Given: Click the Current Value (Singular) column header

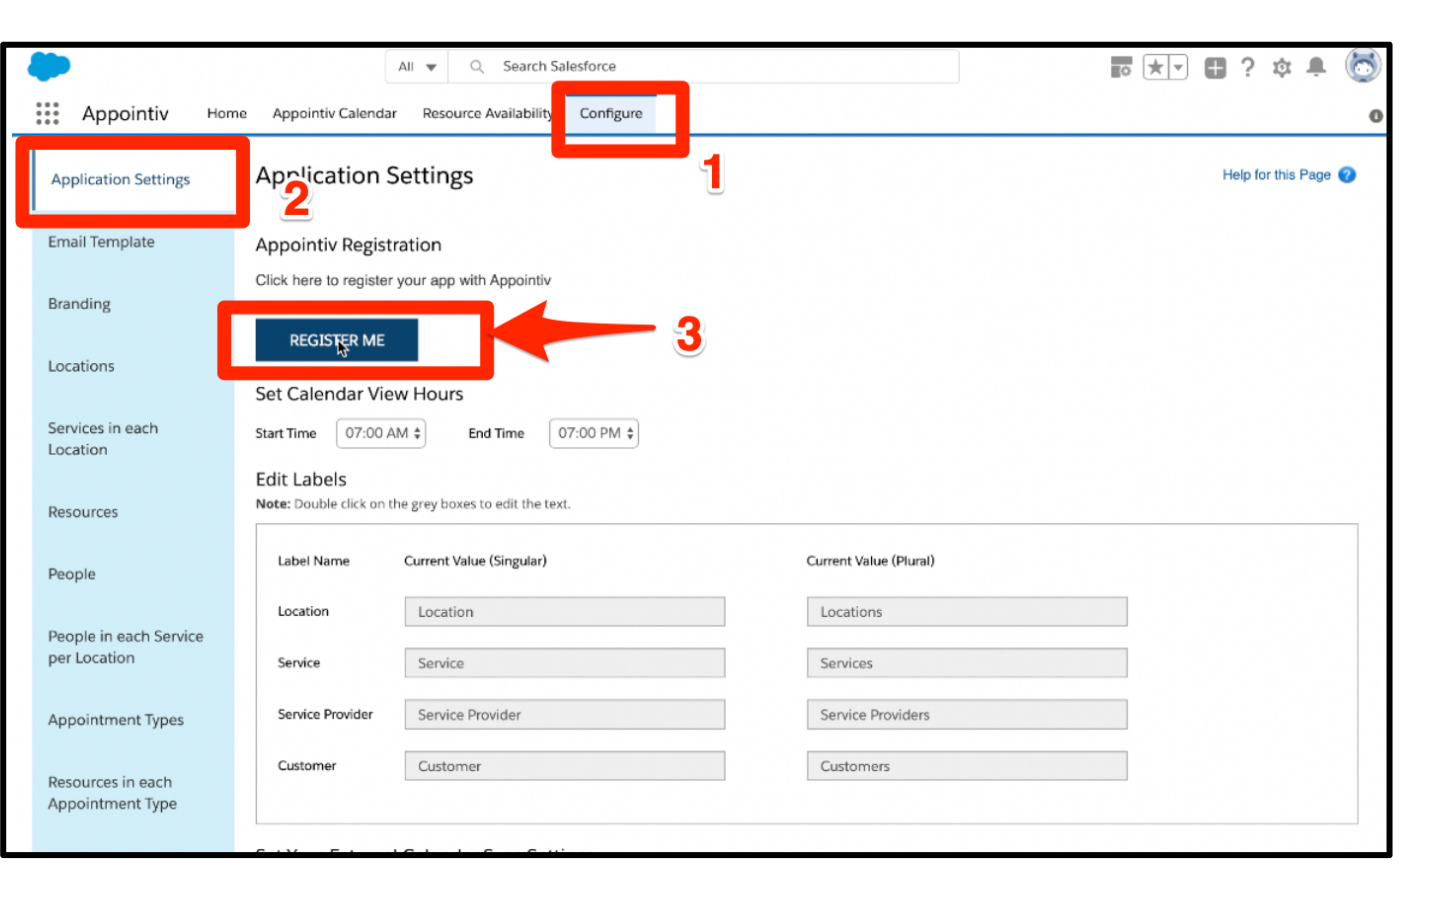Looking at the screenshot, I should pos(475,561).
